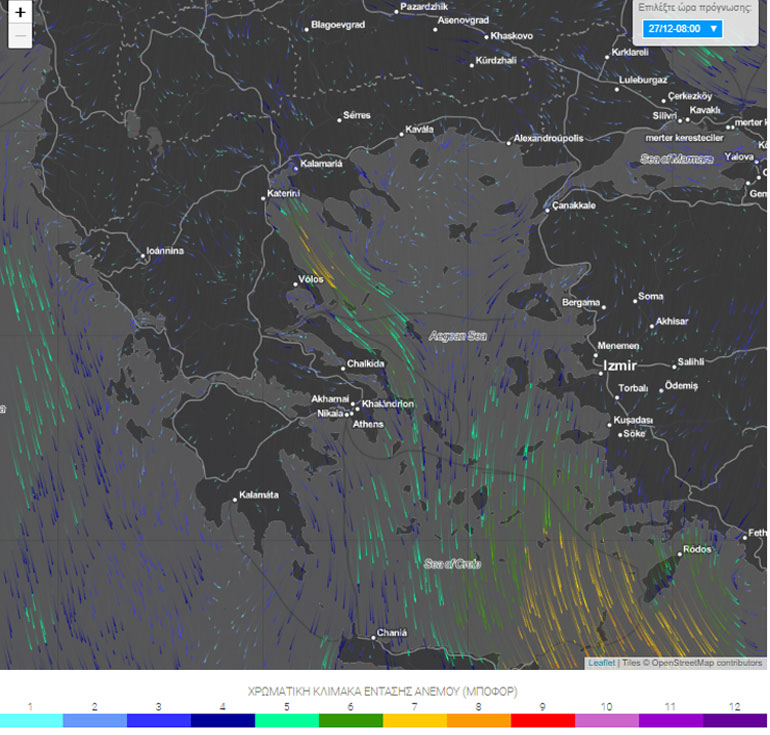The width and height of the screenshot is (770, 735).
Task: Select the yellow Beaufort 7 color swatch
Action: point(415,720)
